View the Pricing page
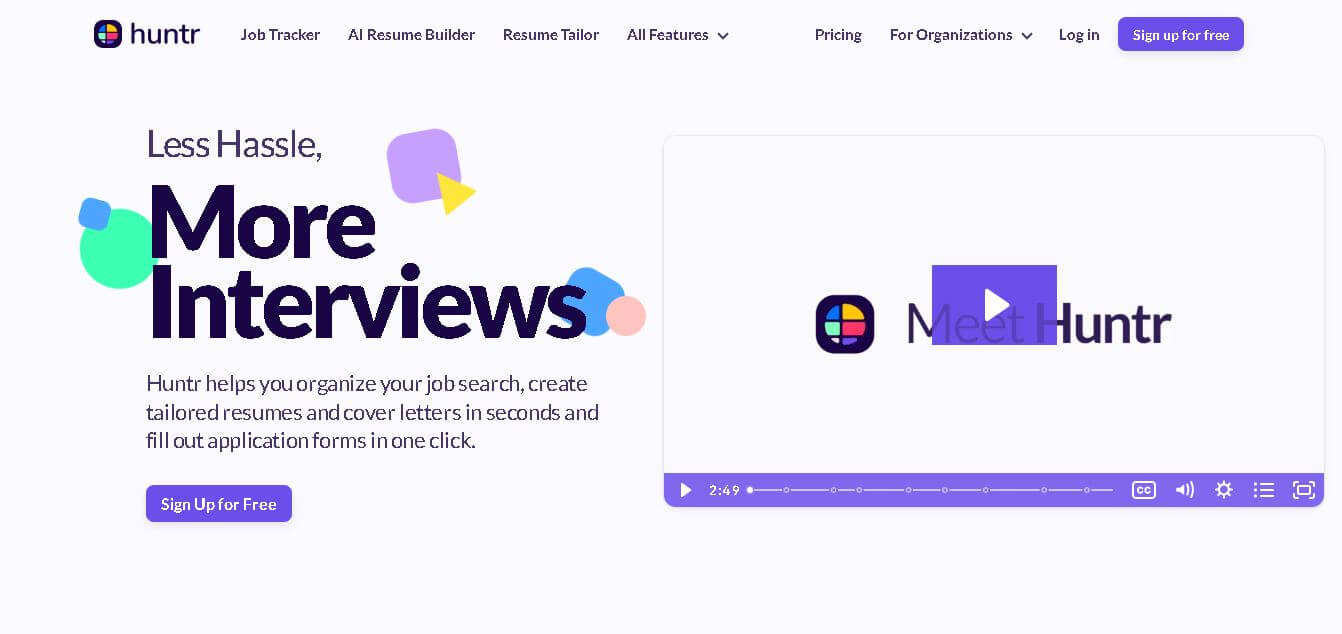The height and width of the screenshot is (634, 1342). [x=838, y=34]
